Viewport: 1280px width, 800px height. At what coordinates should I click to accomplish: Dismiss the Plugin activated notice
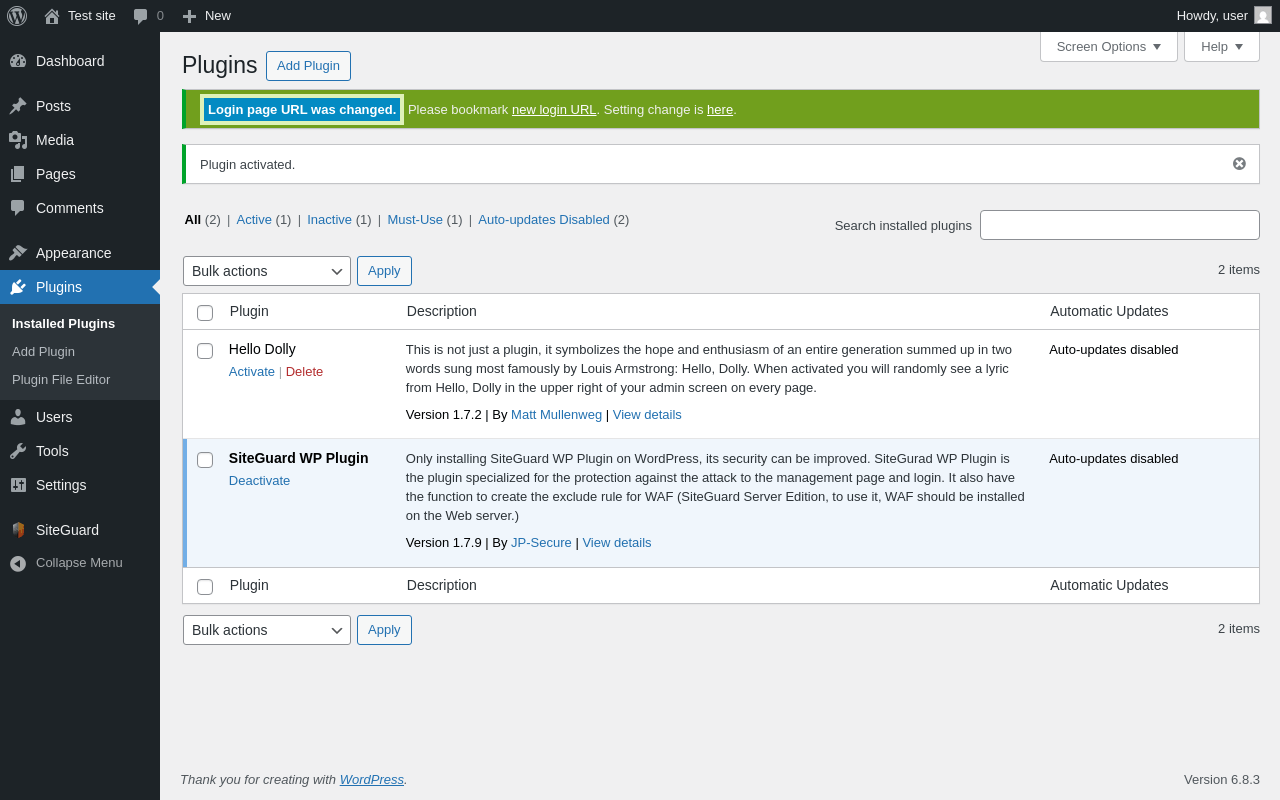coord(1239,164)
